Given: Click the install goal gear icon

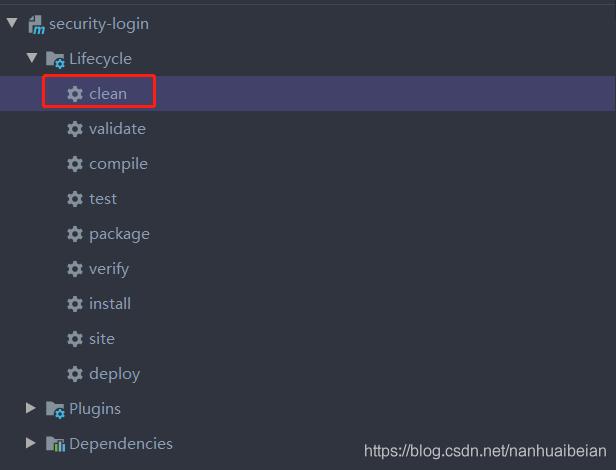Looking at the screenshot, I should pyautogui.click(x=75, y=304).
